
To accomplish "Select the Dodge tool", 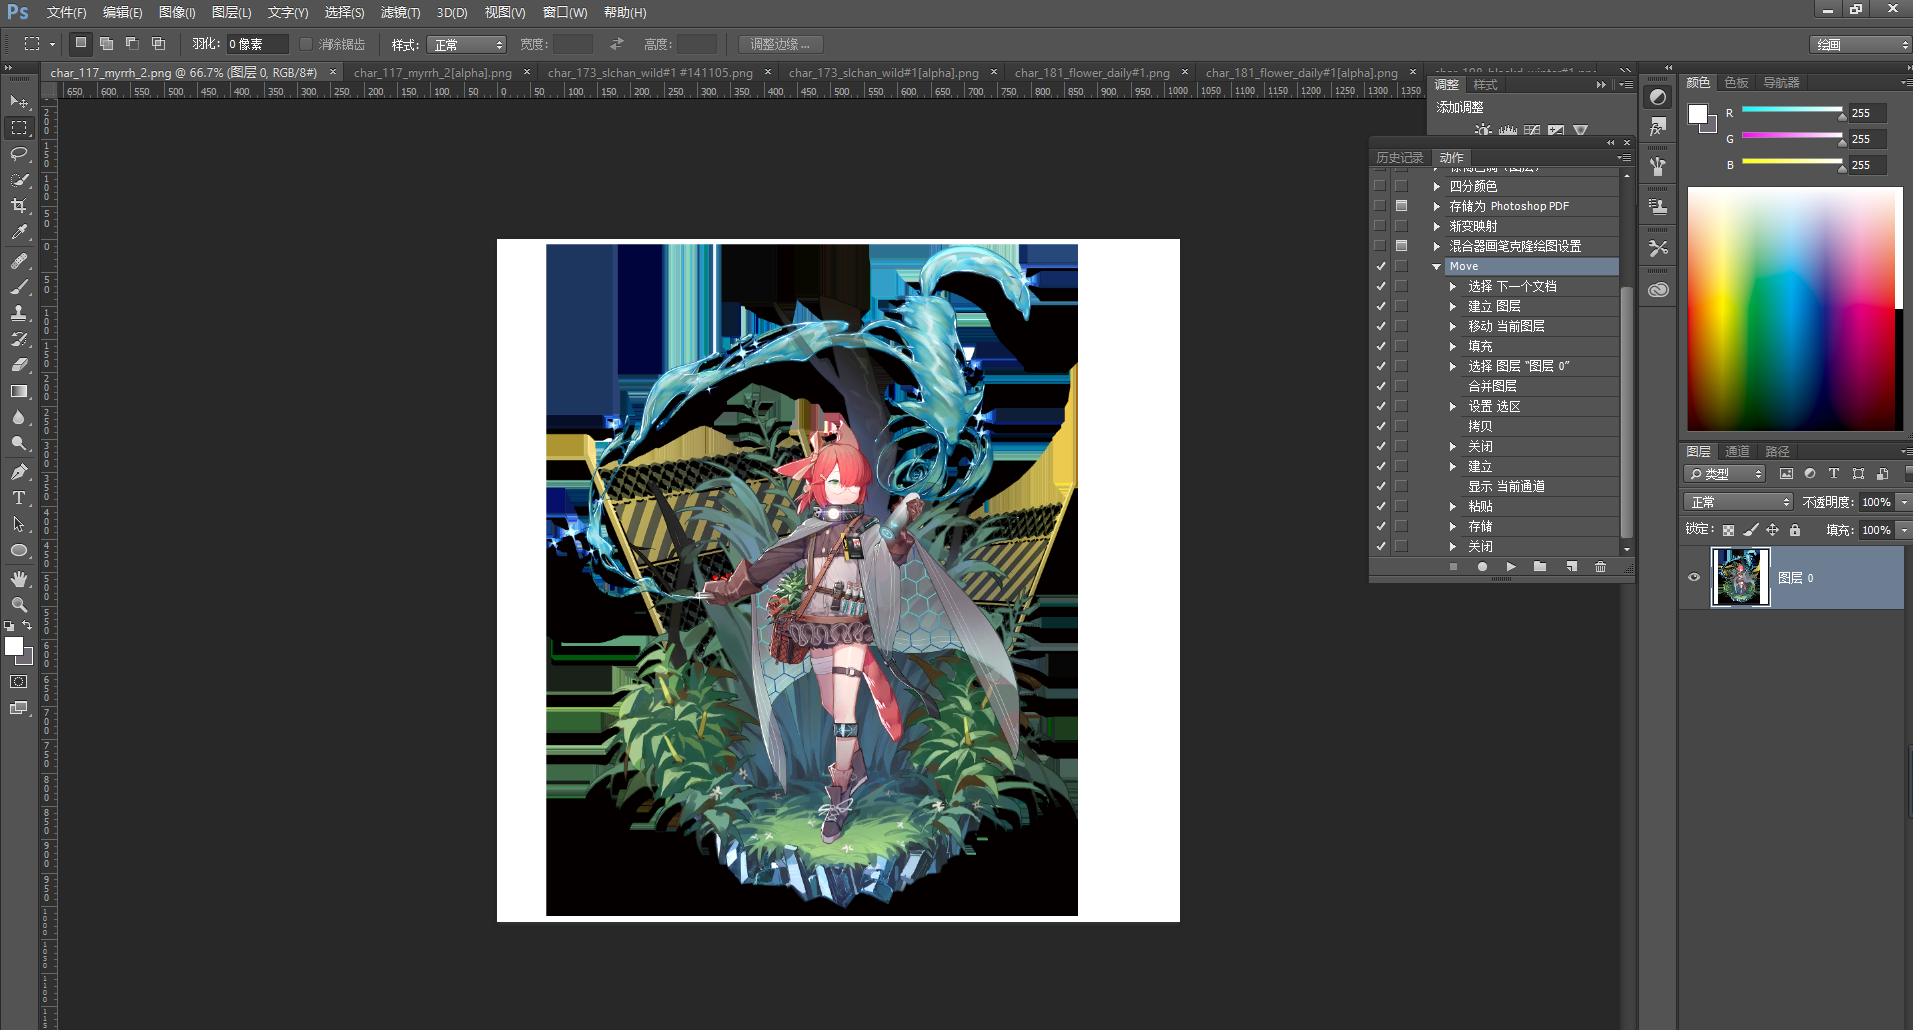I will tap(19, 443).
